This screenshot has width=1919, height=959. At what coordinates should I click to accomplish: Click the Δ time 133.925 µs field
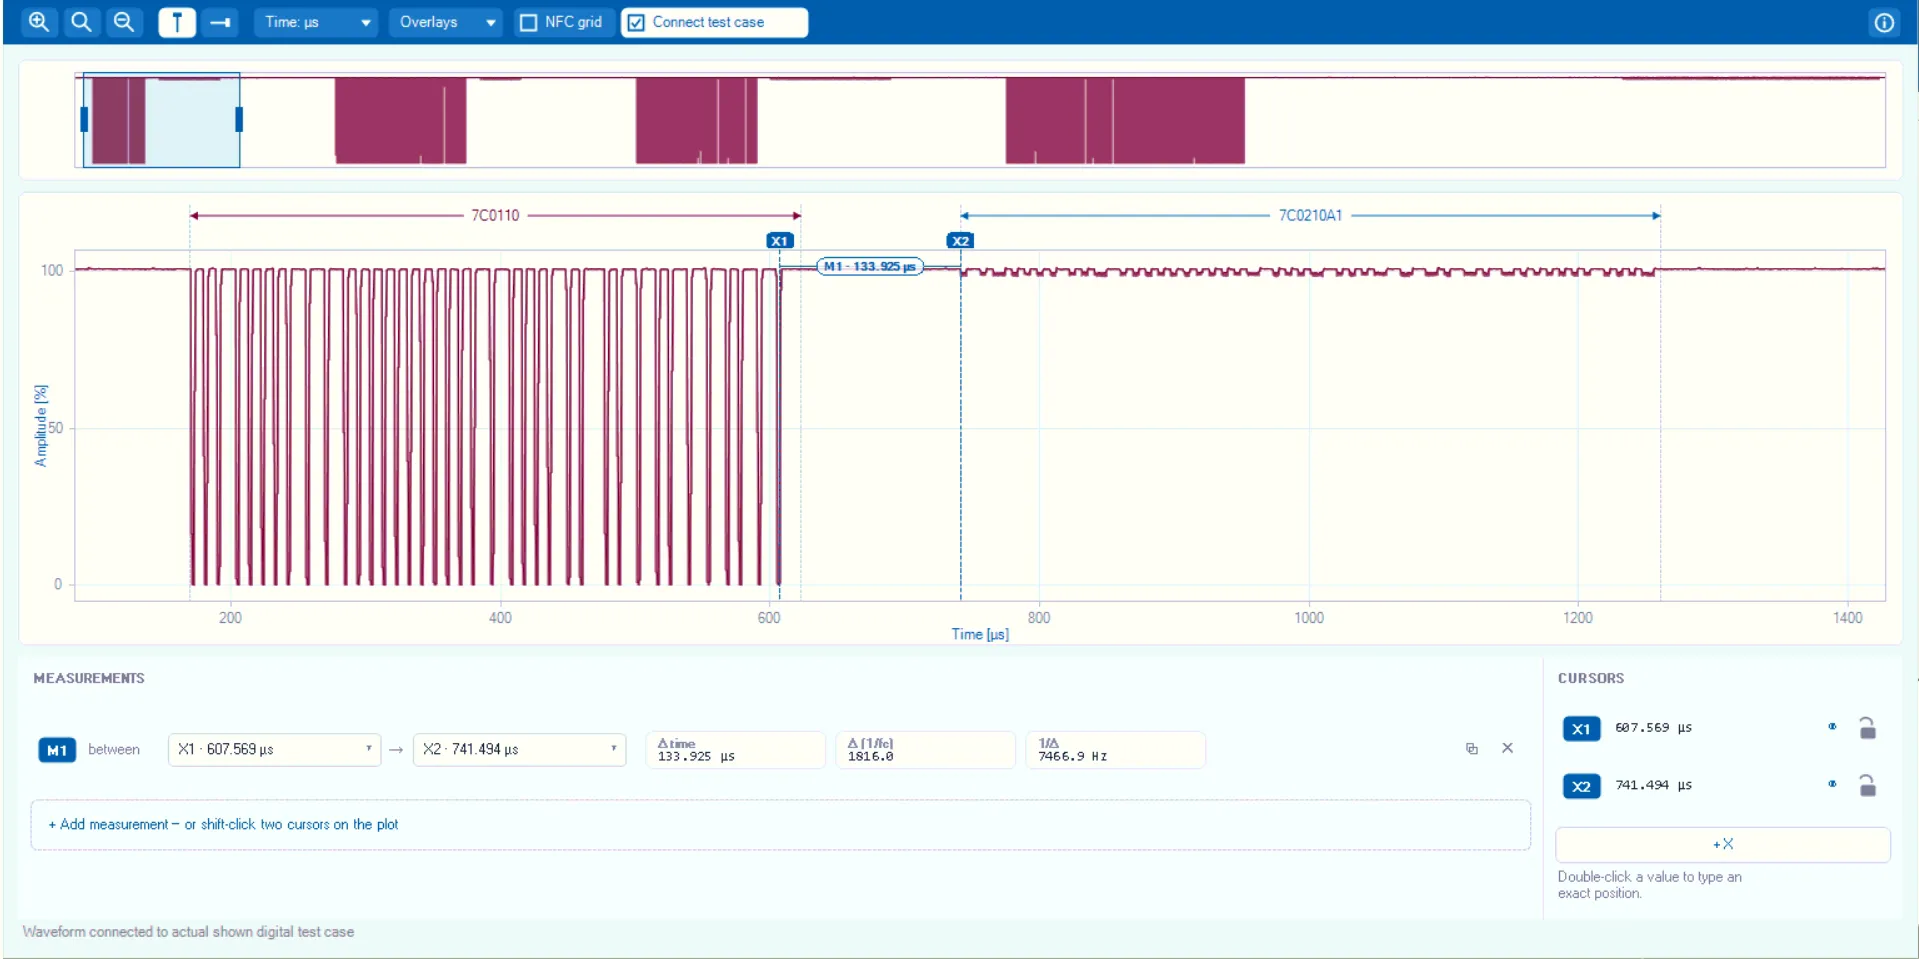(x=735, y=750)
